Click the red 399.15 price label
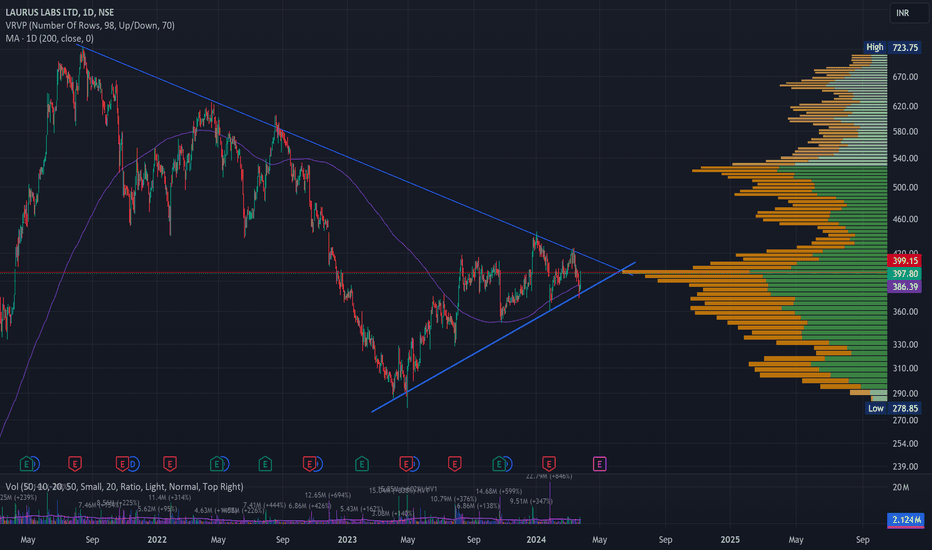This screenshot has width=932, height=550. pos(905,260)
